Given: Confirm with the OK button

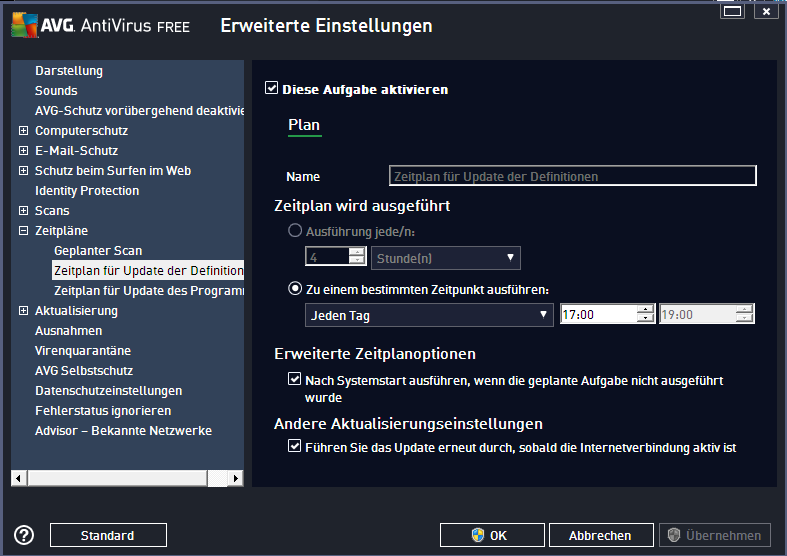Looking at the screenshot, I should (x=492, y=535).
